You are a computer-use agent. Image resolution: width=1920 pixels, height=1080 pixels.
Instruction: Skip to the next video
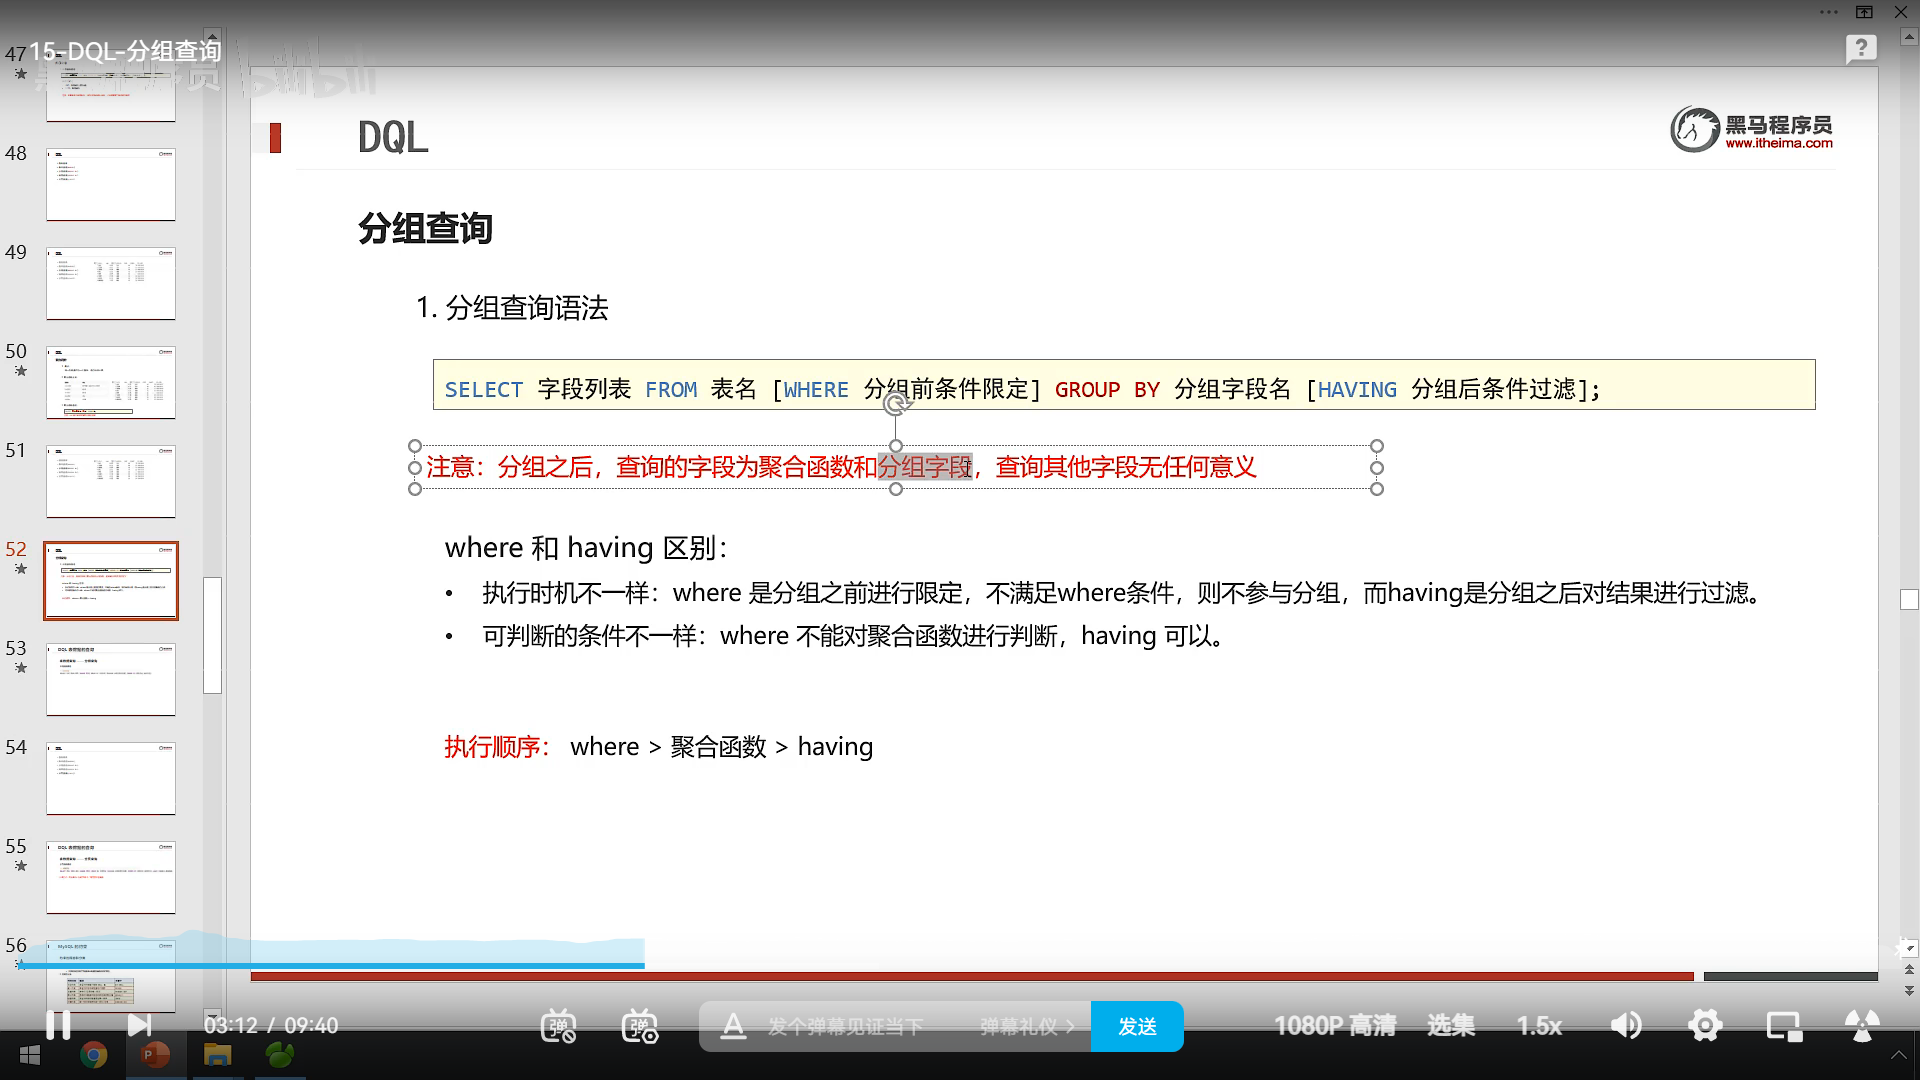pos(139,1025)
